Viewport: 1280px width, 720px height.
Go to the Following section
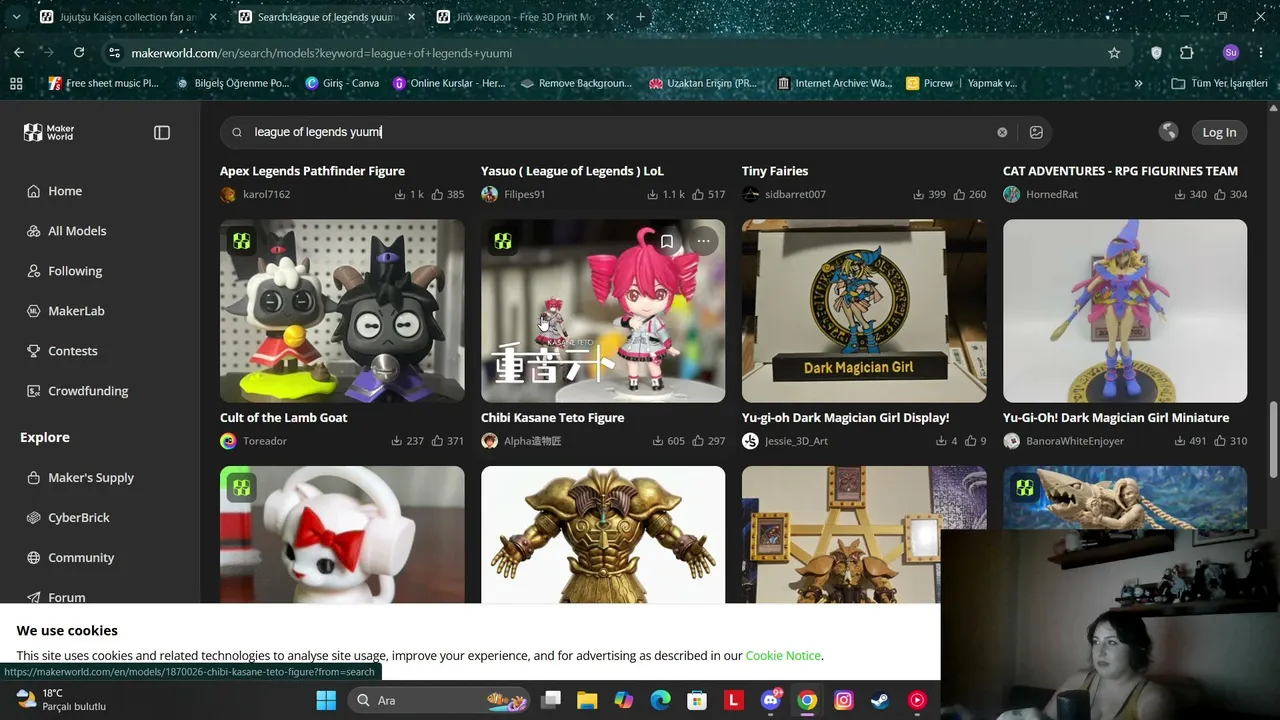coord(75,271)
